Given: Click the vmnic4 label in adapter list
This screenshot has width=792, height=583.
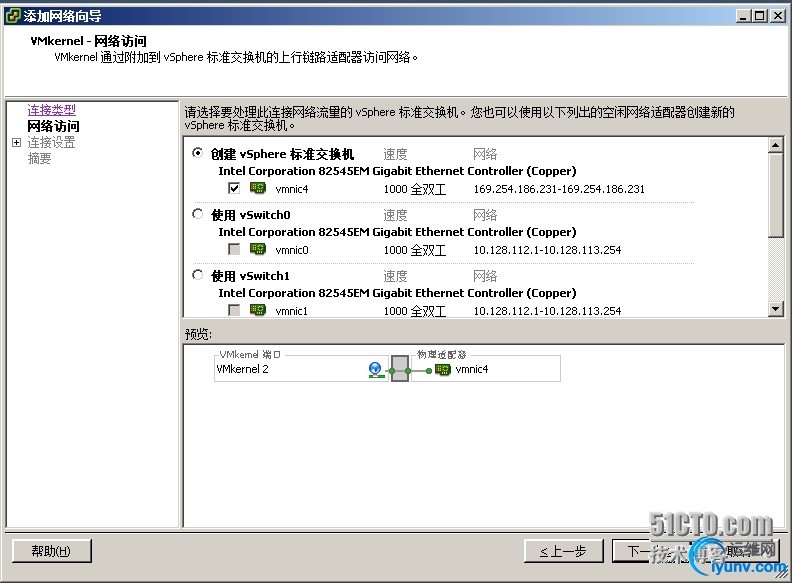Looking at the screenshot, I should (292, 189).
